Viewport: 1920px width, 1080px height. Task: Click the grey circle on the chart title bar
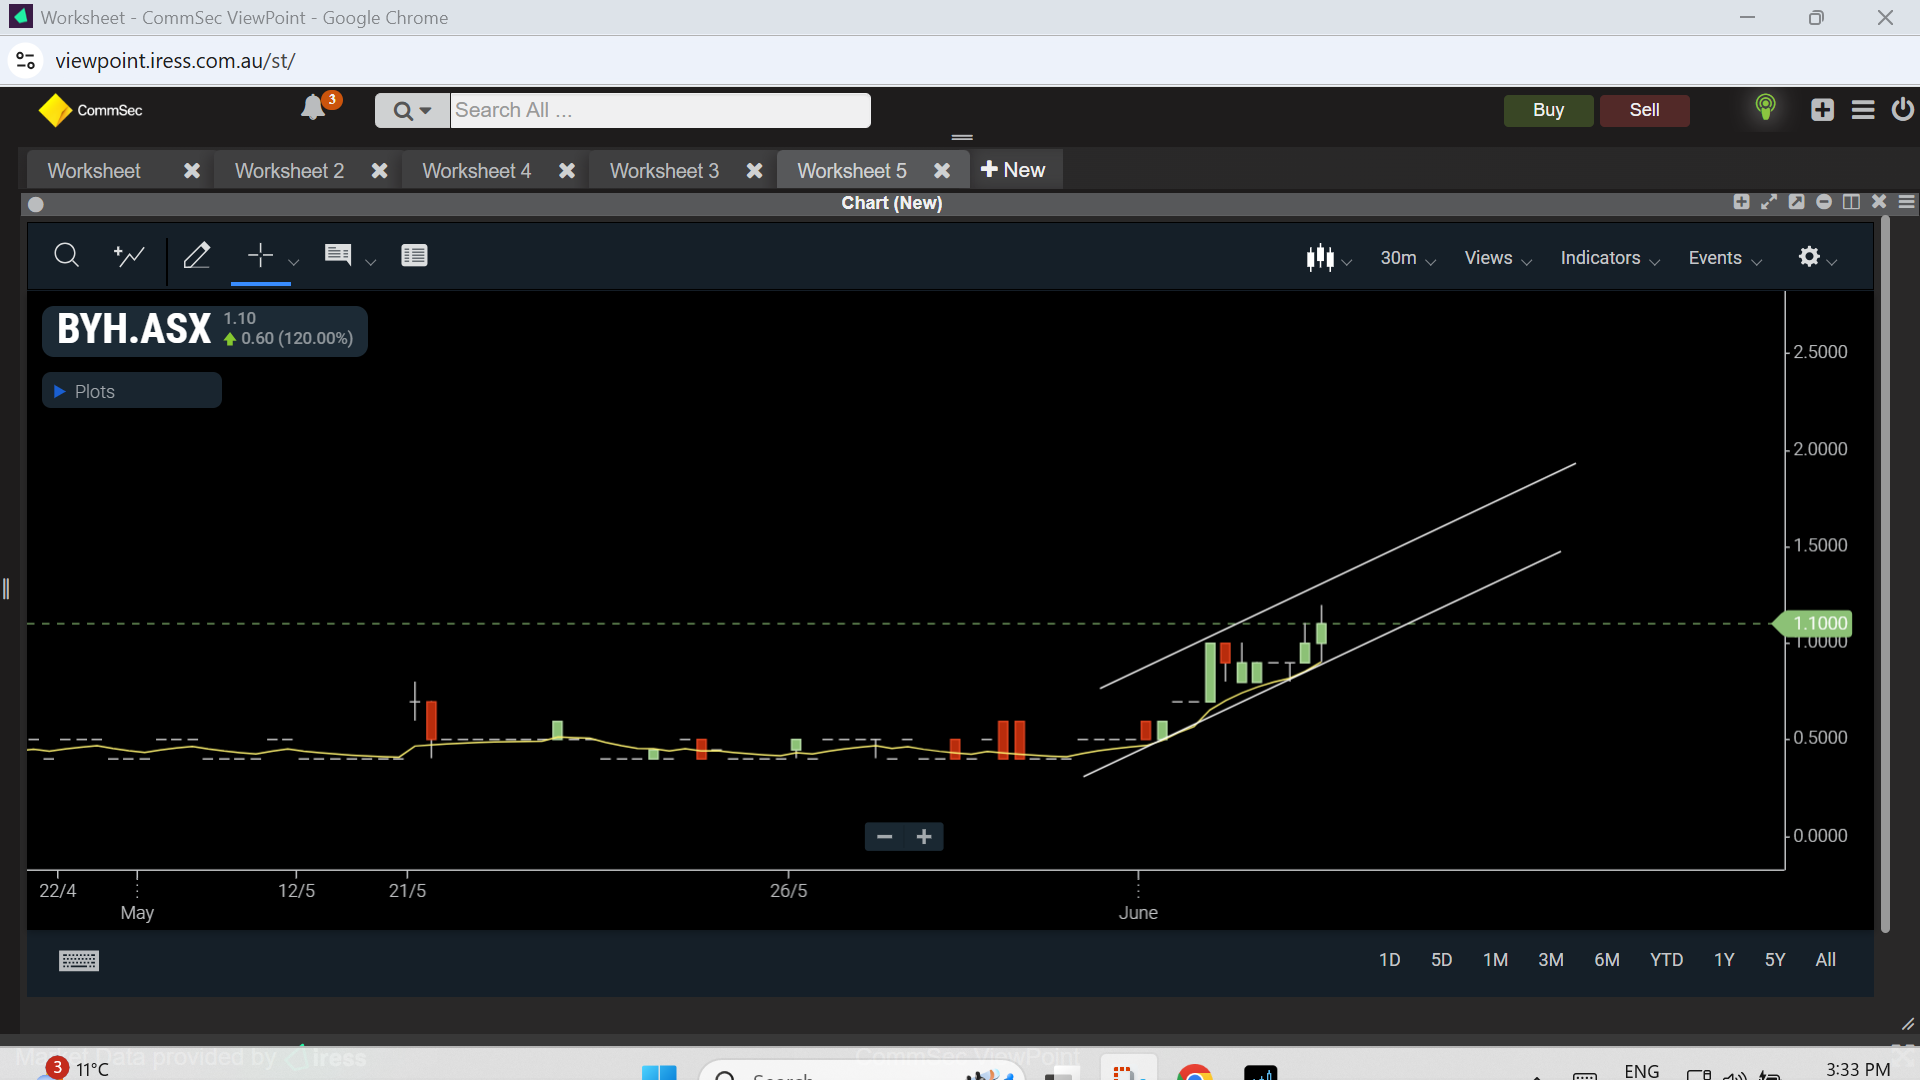pos(36,204)
